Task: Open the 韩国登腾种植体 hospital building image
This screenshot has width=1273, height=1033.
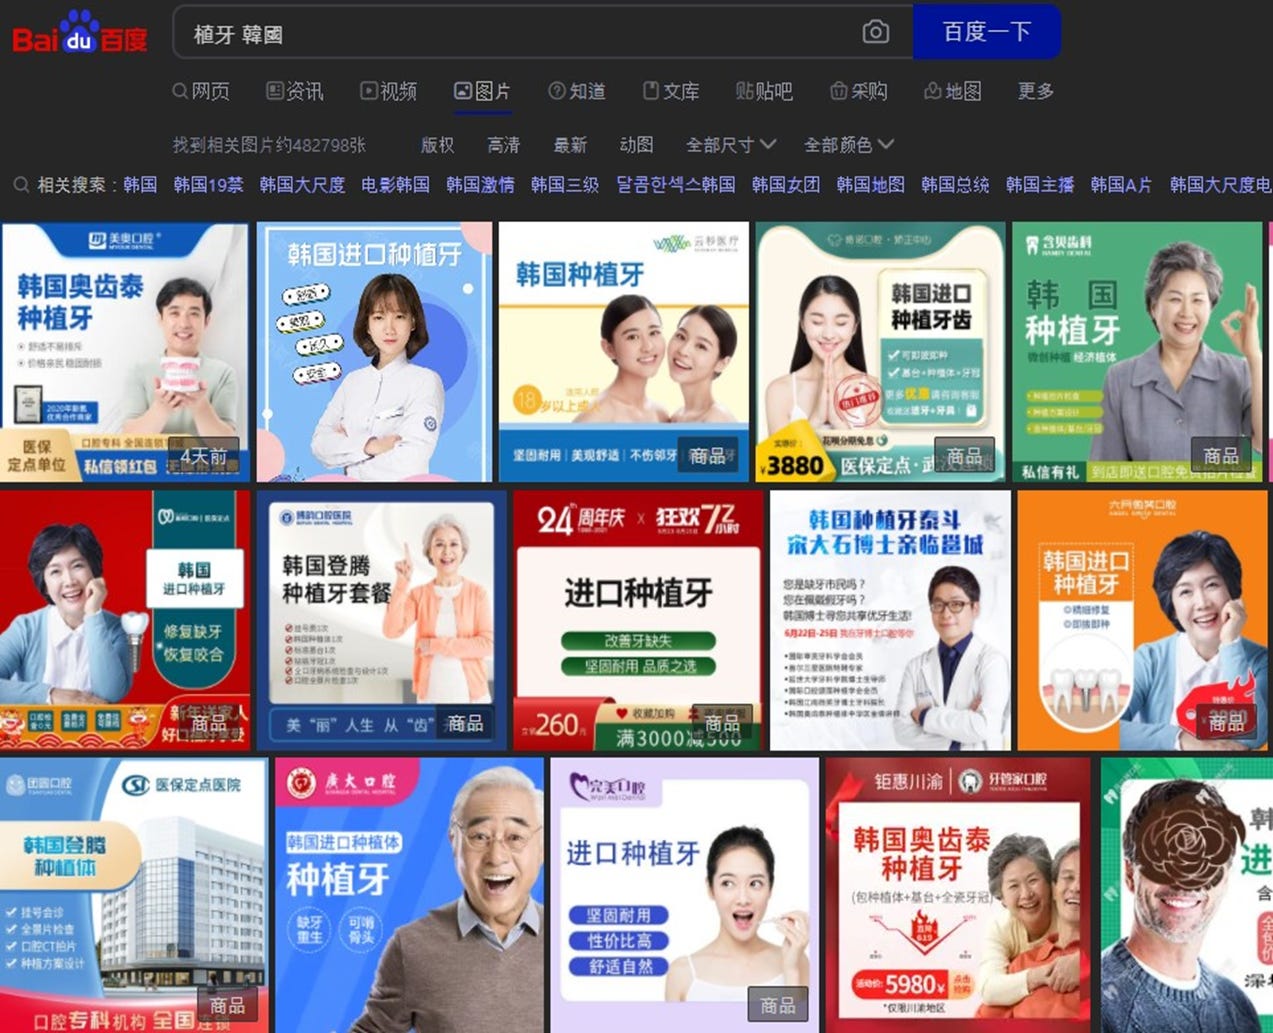Action: pyautogui.click(x=134, y=895)
